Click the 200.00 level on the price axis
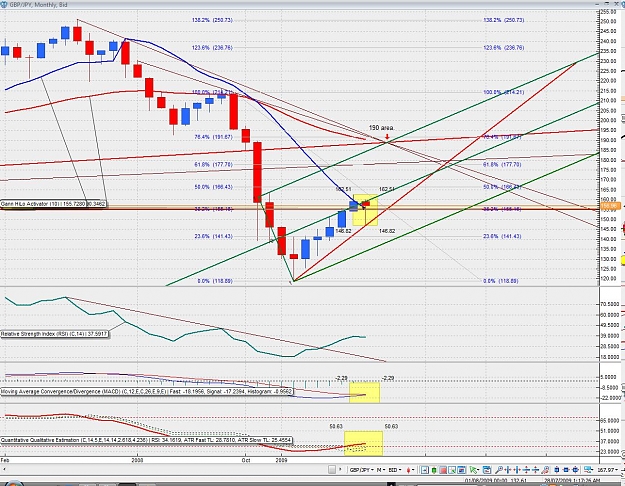Image resolution: width=625 pixels, height=486 pixels. (609, 120)
